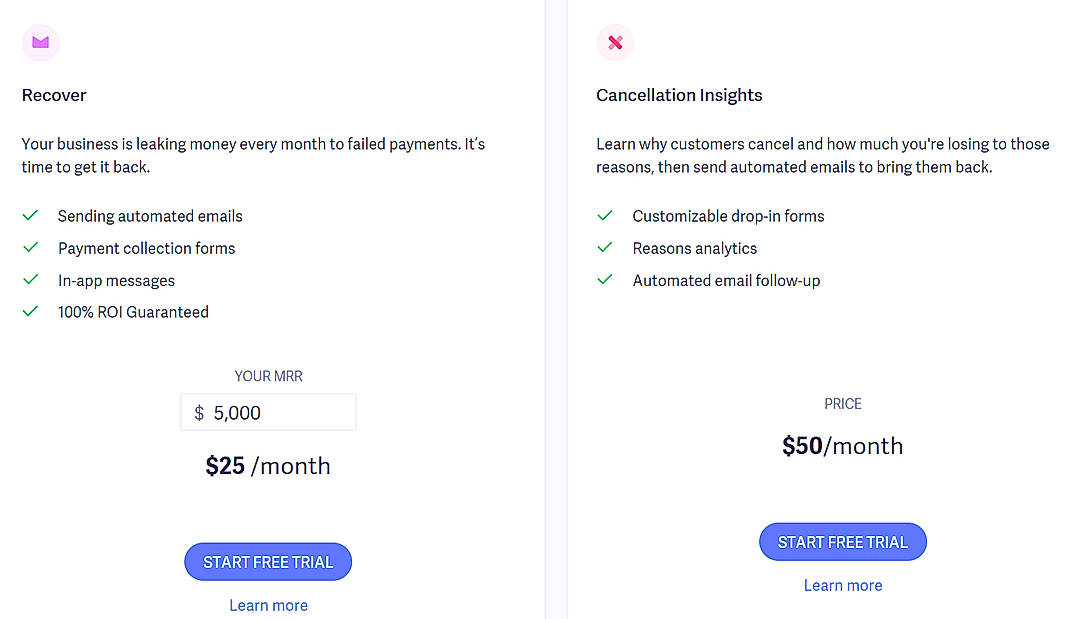Screen dimensions: 1070x619
Task: Open Learn more under Recover
Action: click(x=267, y=605)
